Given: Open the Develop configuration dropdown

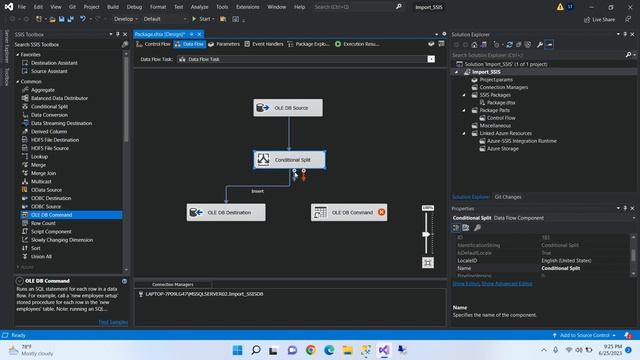Looking at the screenshot, I should [x=125, y=19].
